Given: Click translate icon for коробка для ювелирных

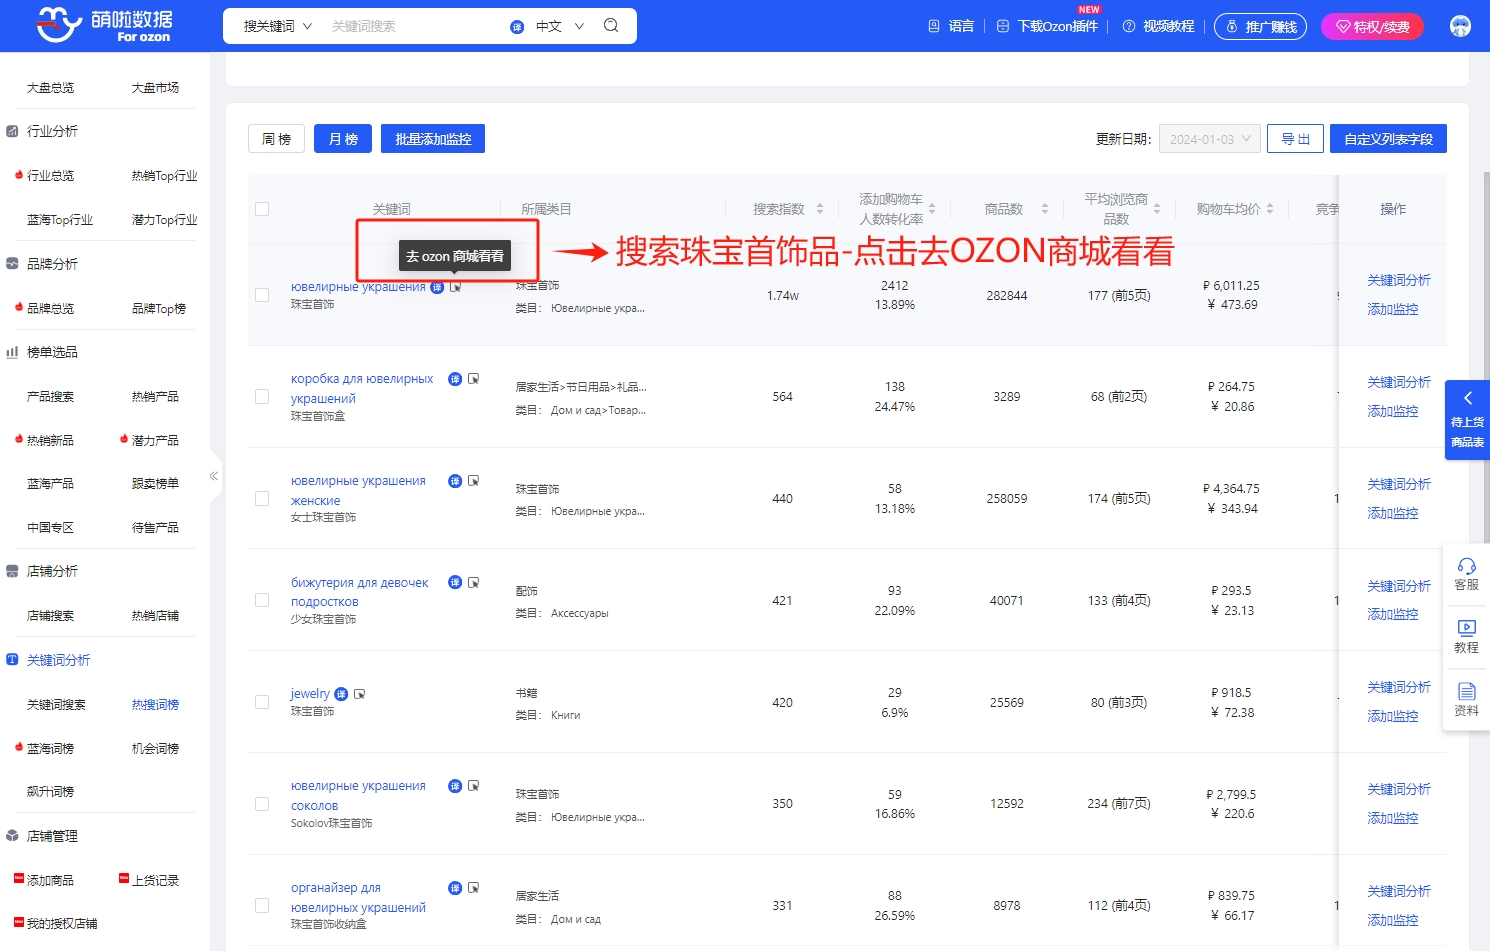Looking at the screenshot, I should pyautogui.click(x=455, y=379).
